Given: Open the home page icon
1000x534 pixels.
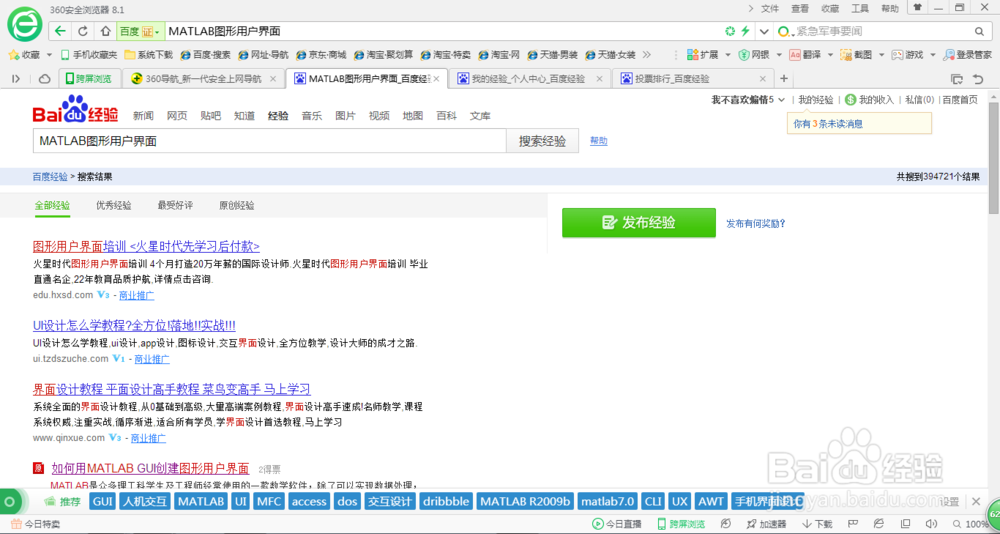Looking at the screenshot, I should pyautogui.click(x=105, y=31).
